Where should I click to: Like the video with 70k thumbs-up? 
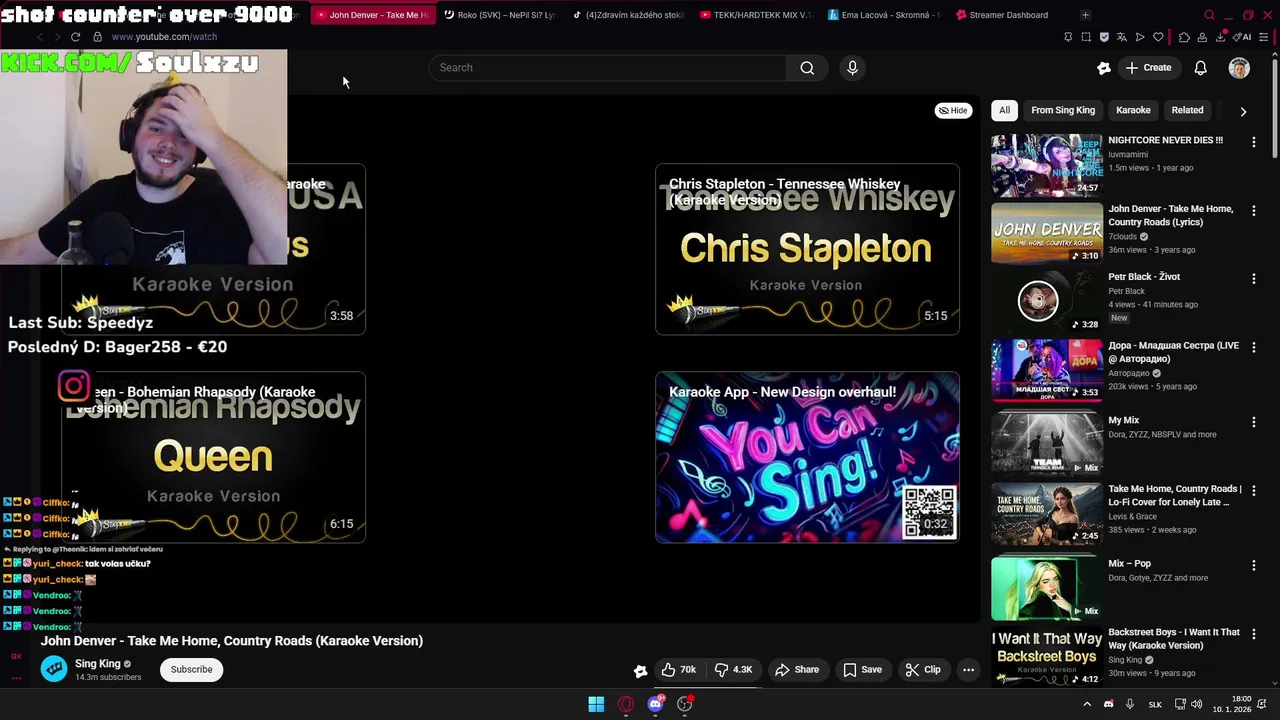tap(678, 670)
